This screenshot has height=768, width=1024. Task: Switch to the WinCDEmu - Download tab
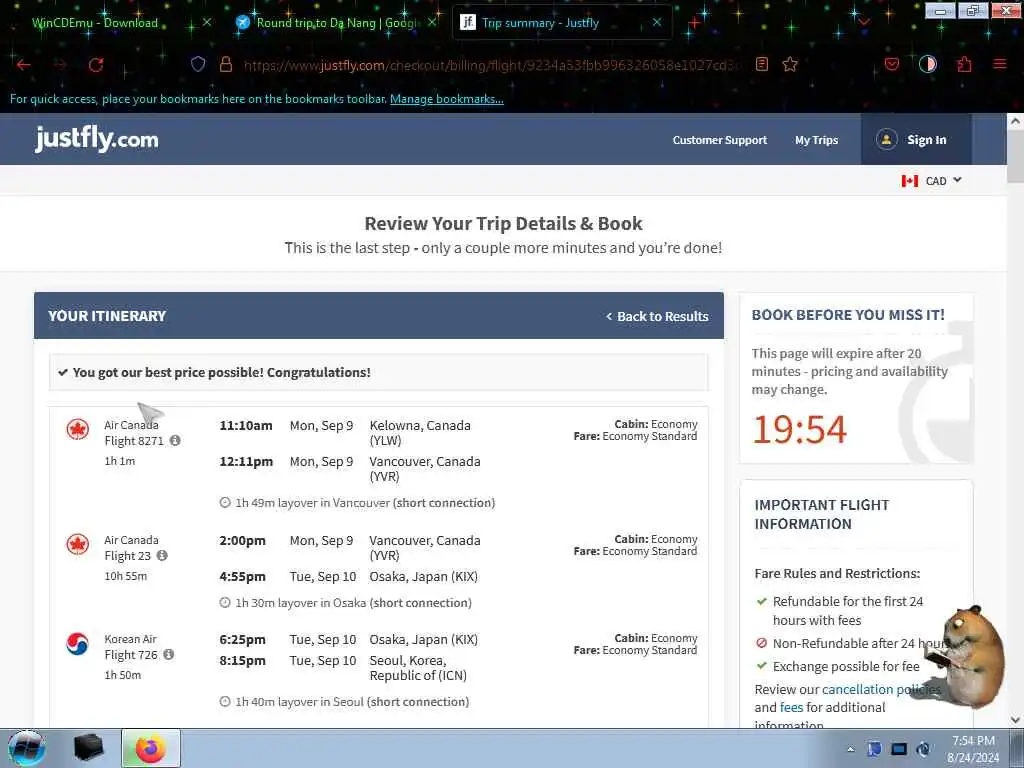[95, 23]
